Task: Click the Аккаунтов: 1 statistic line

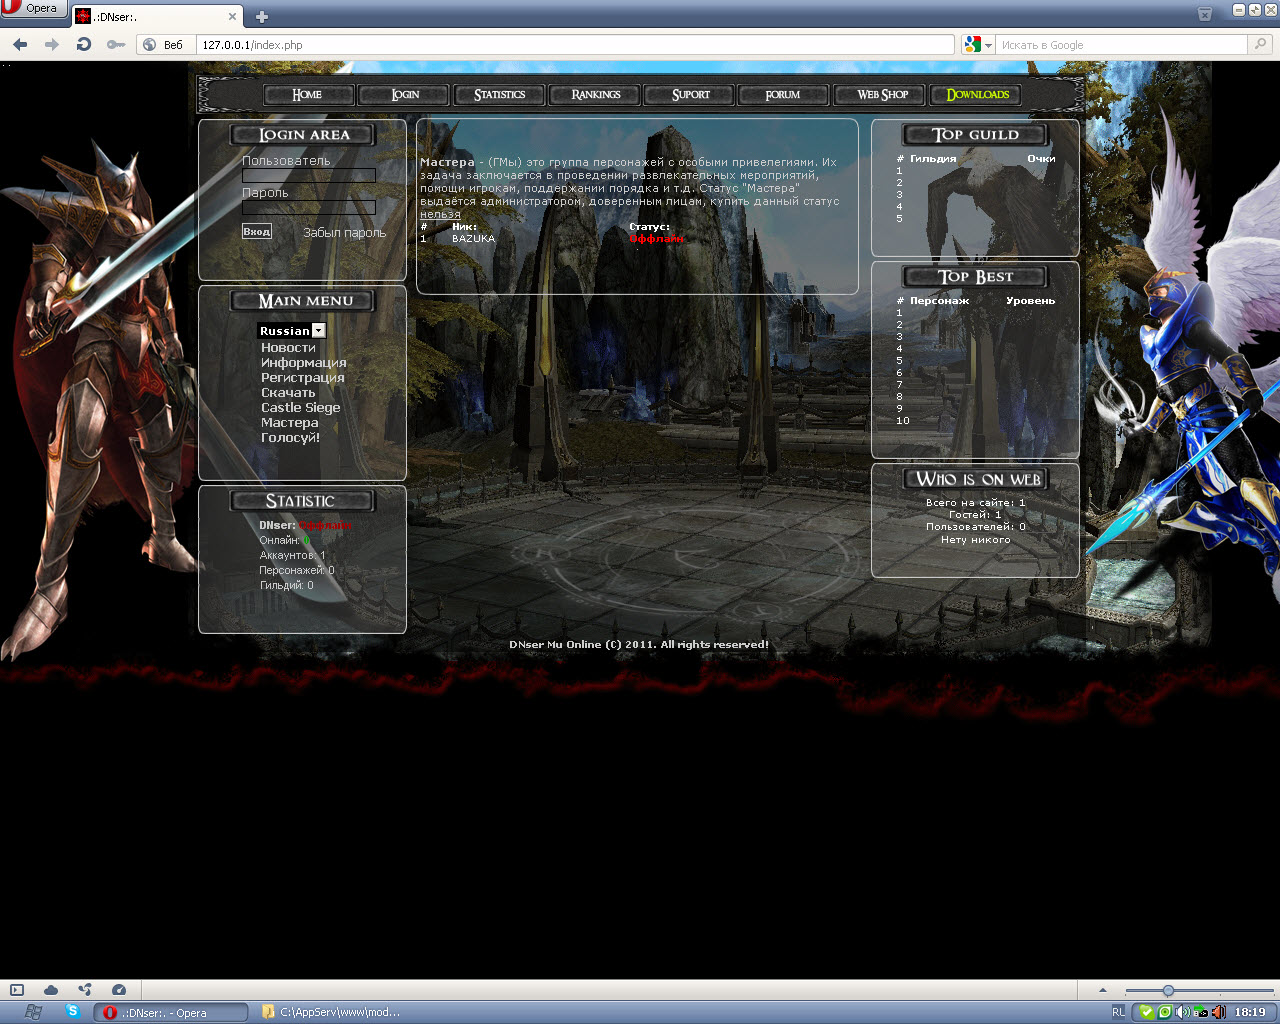Action: pos(292,555)
